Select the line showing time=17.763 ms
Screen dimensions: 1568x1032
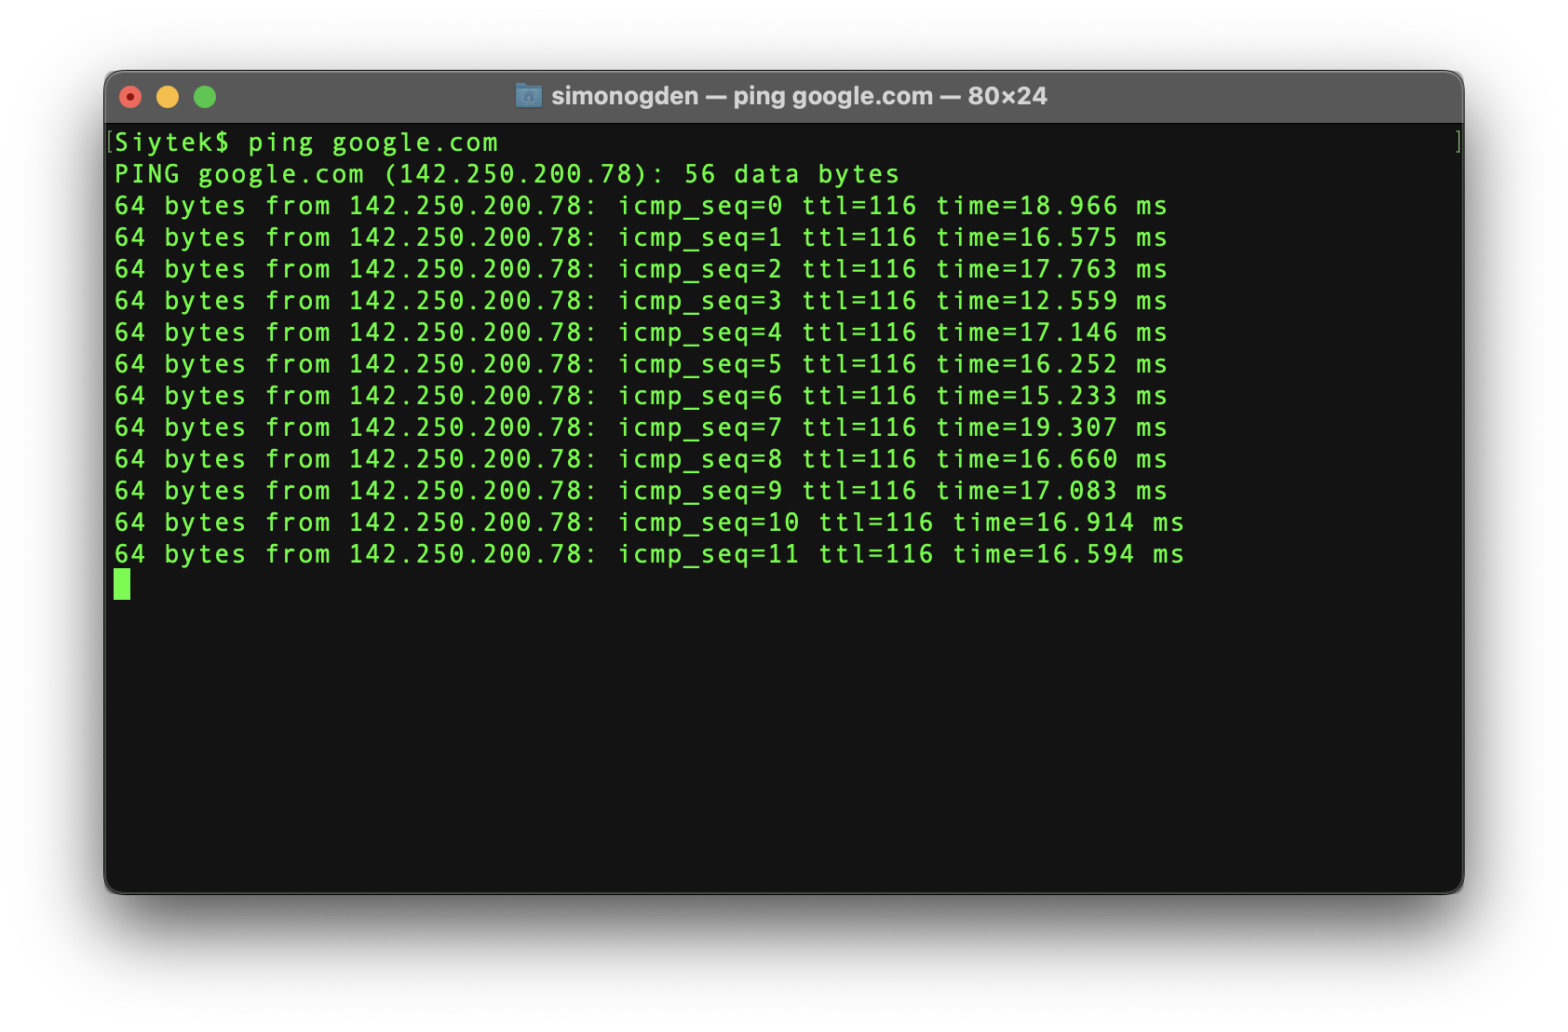click(x=640, y=270)
